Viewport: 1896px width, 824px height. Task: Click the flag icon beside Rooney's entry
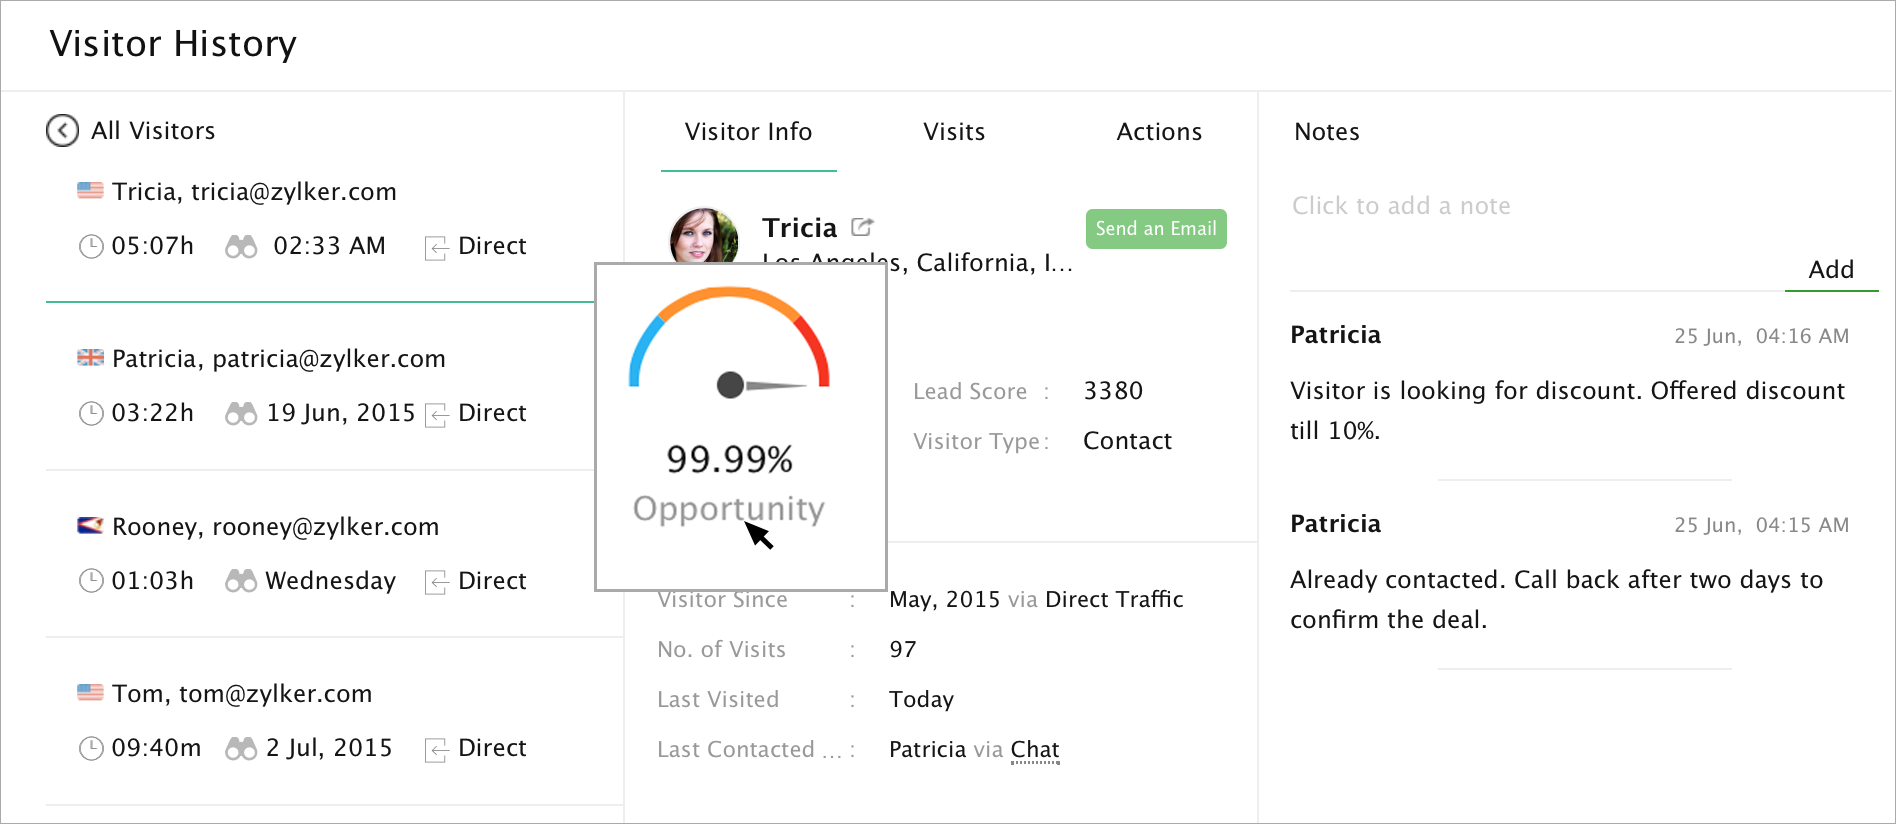(90, 525)
